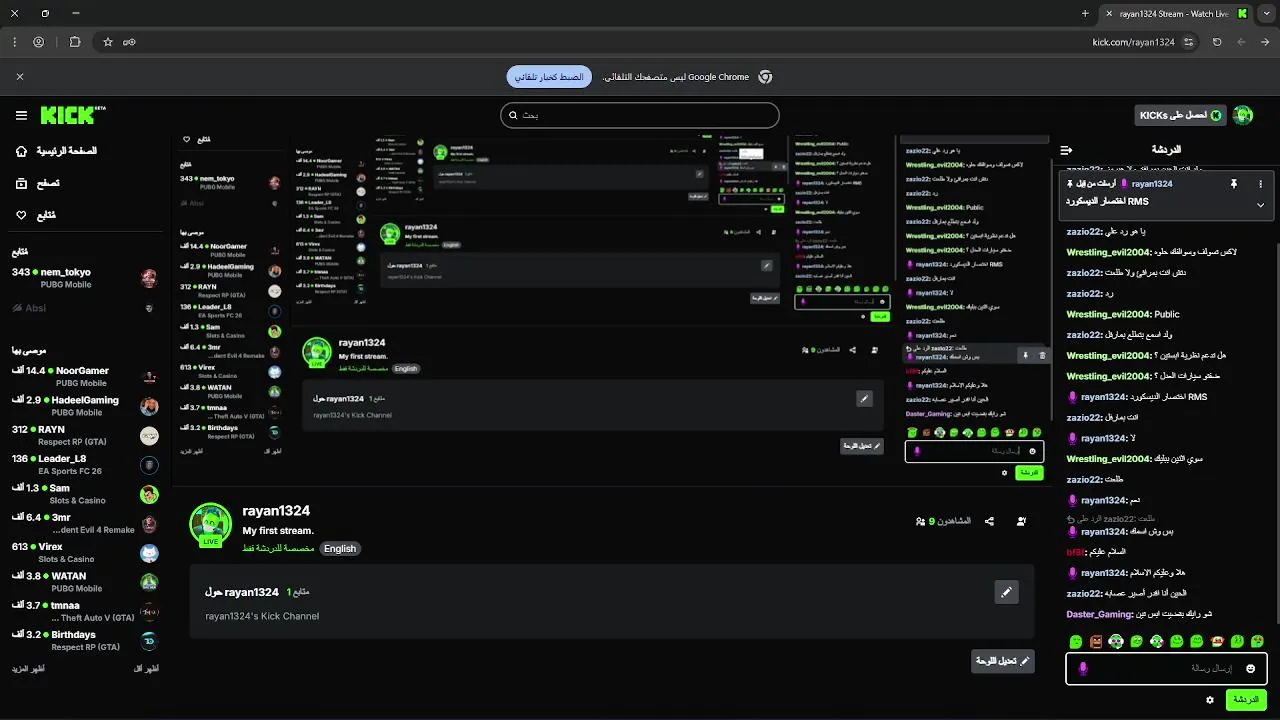Open Chrome extensions puzzle icon
The width and height of the screenshot is (1280, 720).
point(75,42)
